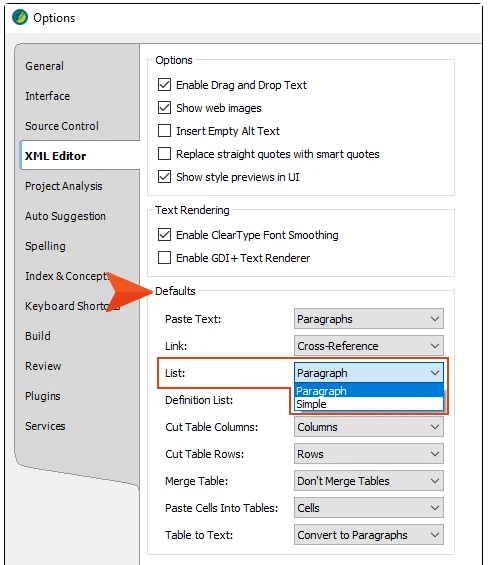This screenshot has height=565, width=488.
Task: Check Replace straight quotes with smart quotes
Action: pyautogui.click(x=164, y=154)
